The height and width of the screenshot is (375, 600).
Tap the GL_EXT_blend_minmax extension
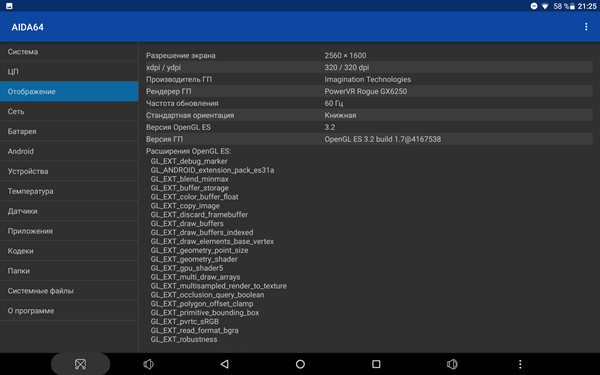click(189, 179)
